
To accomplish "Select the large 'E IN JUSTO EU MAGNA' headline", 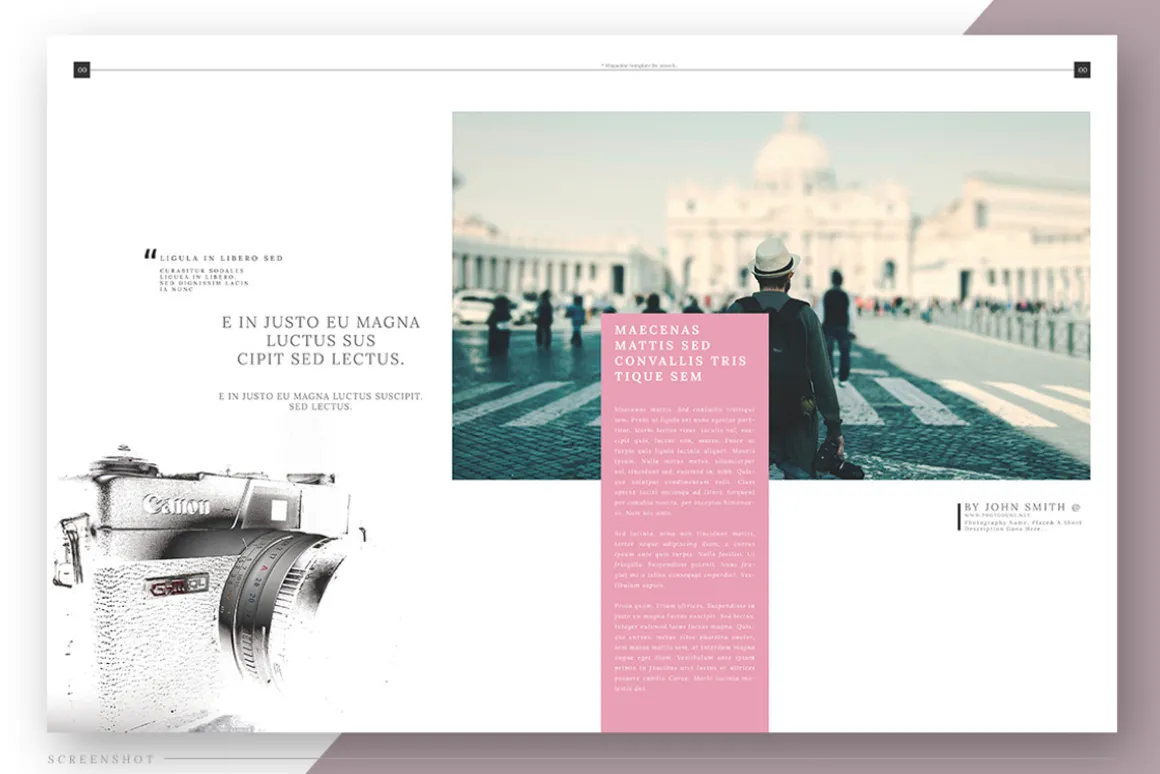I will tap(321, 340).
